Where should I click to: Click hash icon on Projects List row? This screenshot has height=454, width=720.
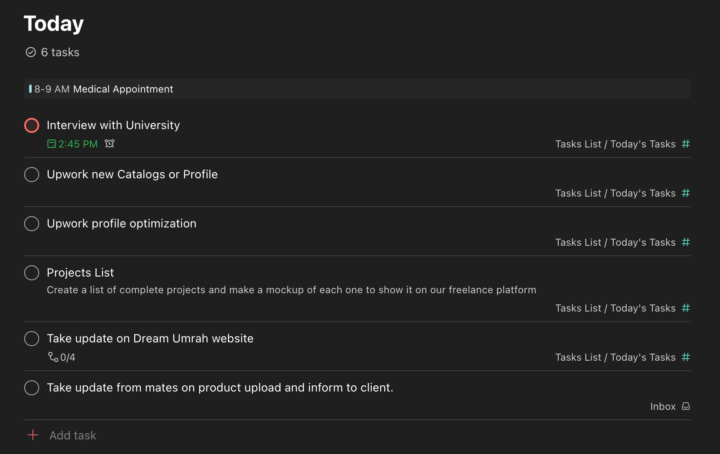point(685,308)
